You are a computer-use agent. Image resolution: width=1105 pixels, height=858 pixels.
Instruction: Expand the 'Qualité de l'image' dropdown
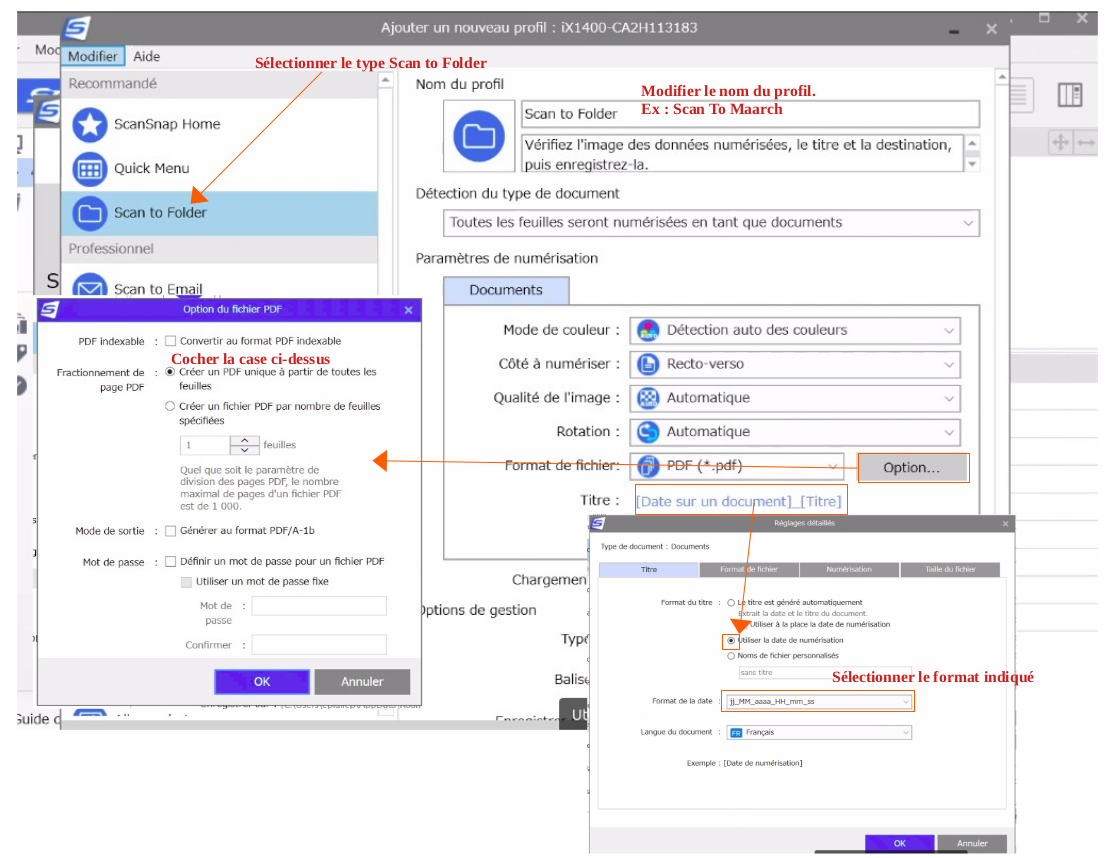click(x=794, y=398)
